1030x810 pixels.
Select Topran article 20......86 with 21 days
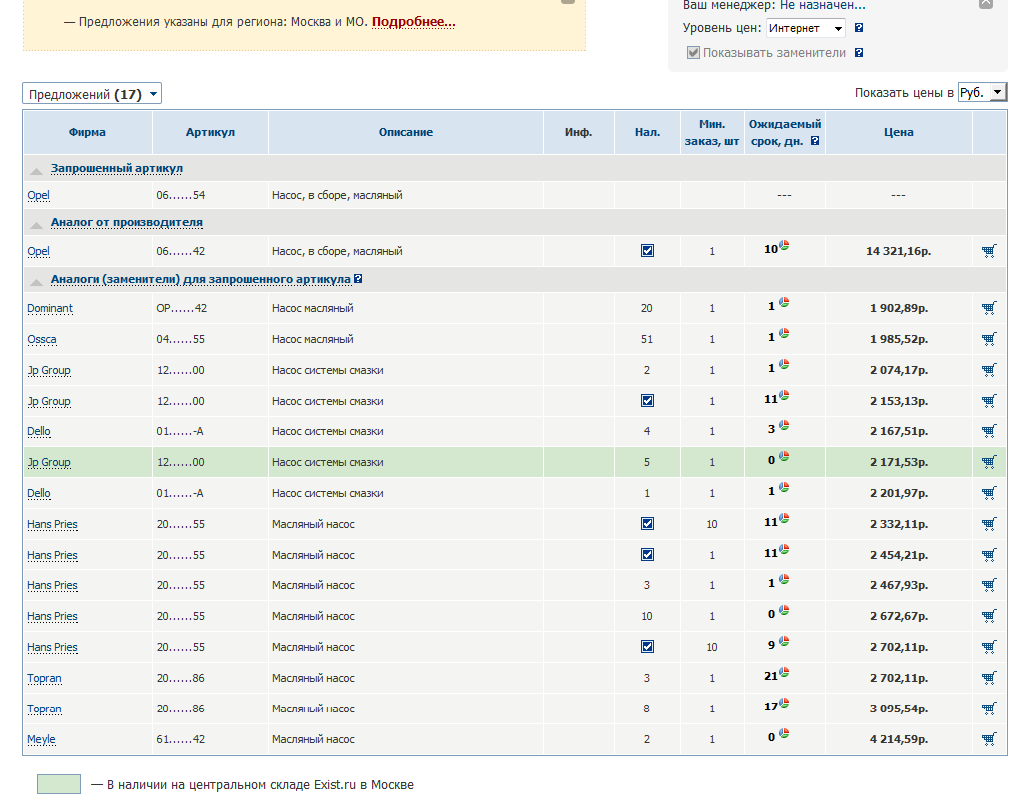click(x=181, y=678)
